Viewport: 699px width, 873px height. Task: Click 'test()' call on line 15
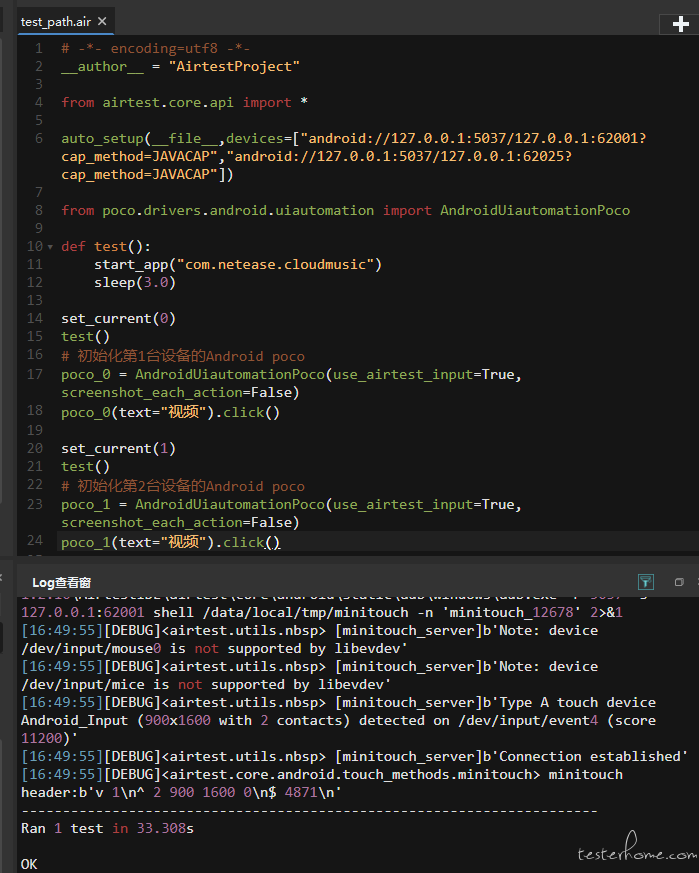tap(85, 337)
